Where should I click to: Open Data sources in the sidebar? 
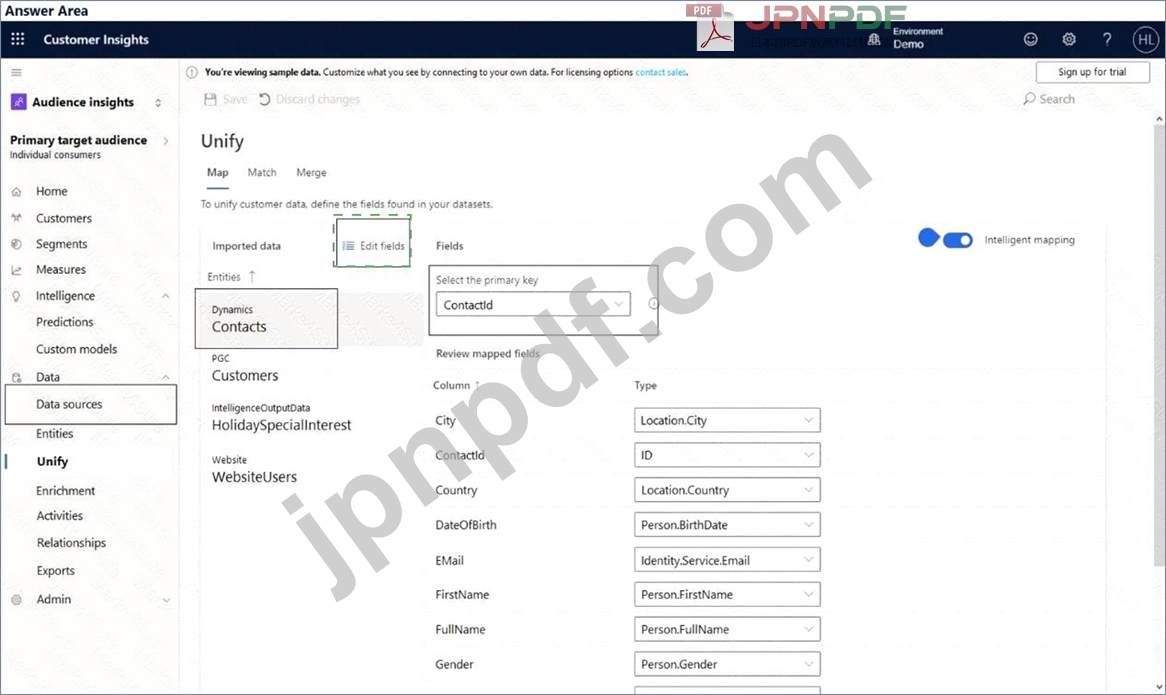click(x=69, y=404)
